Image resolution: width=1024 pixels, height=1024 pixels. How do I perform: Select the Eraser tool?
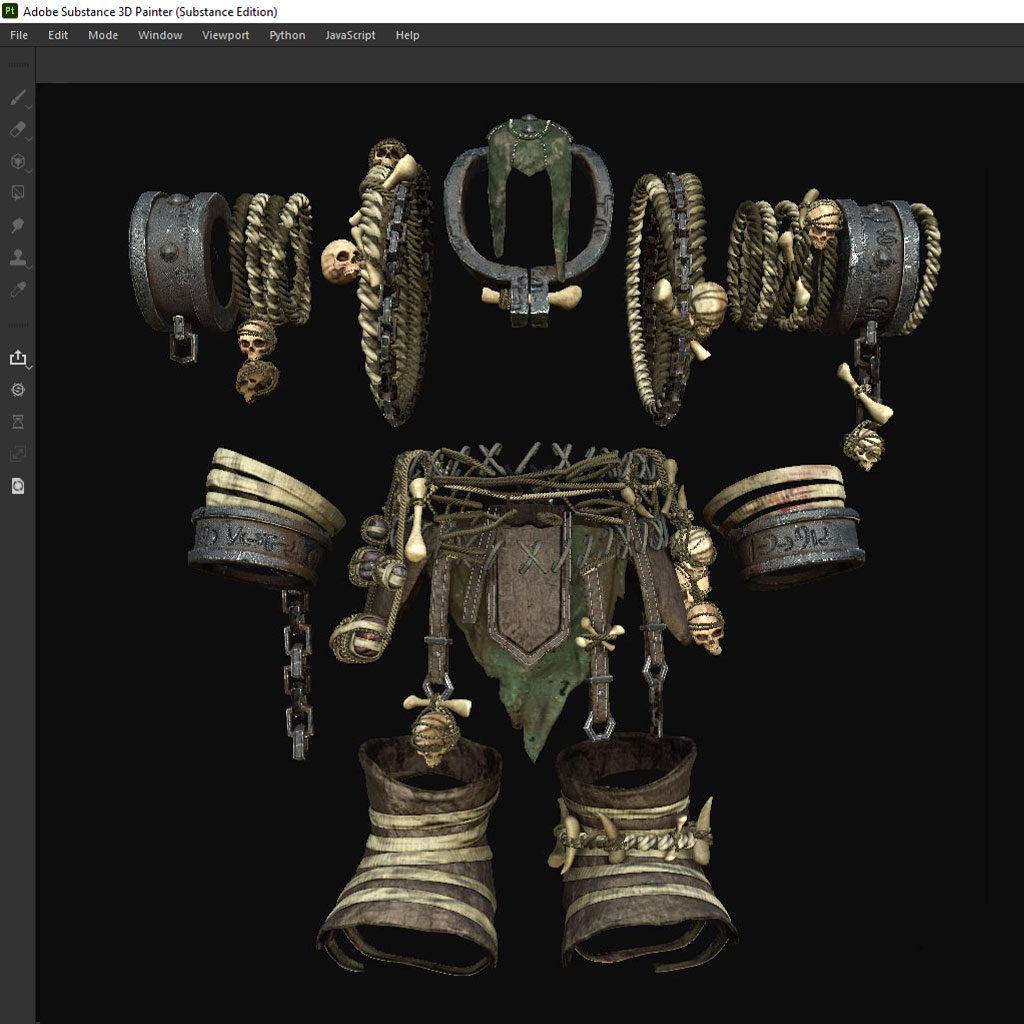click(17, 130)
